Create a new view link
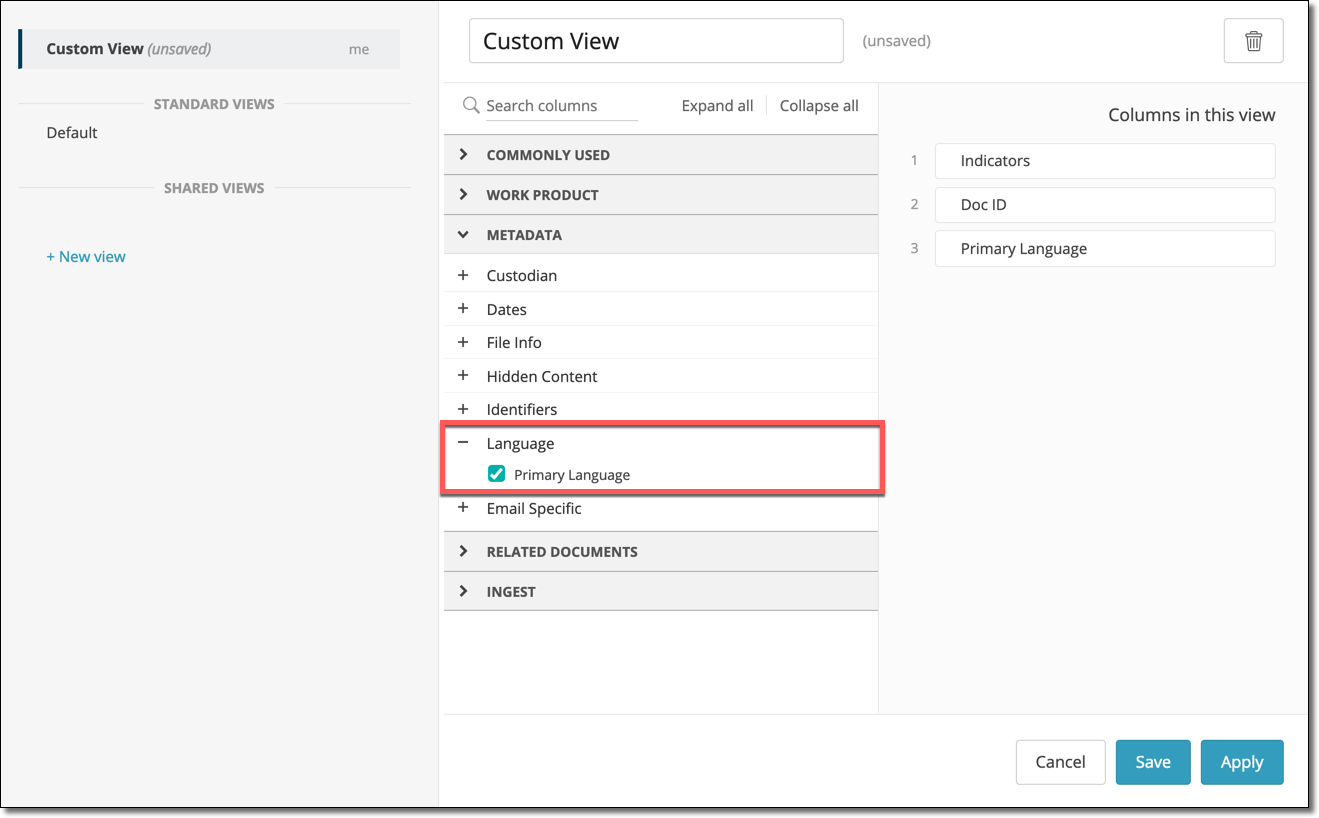 86,257
